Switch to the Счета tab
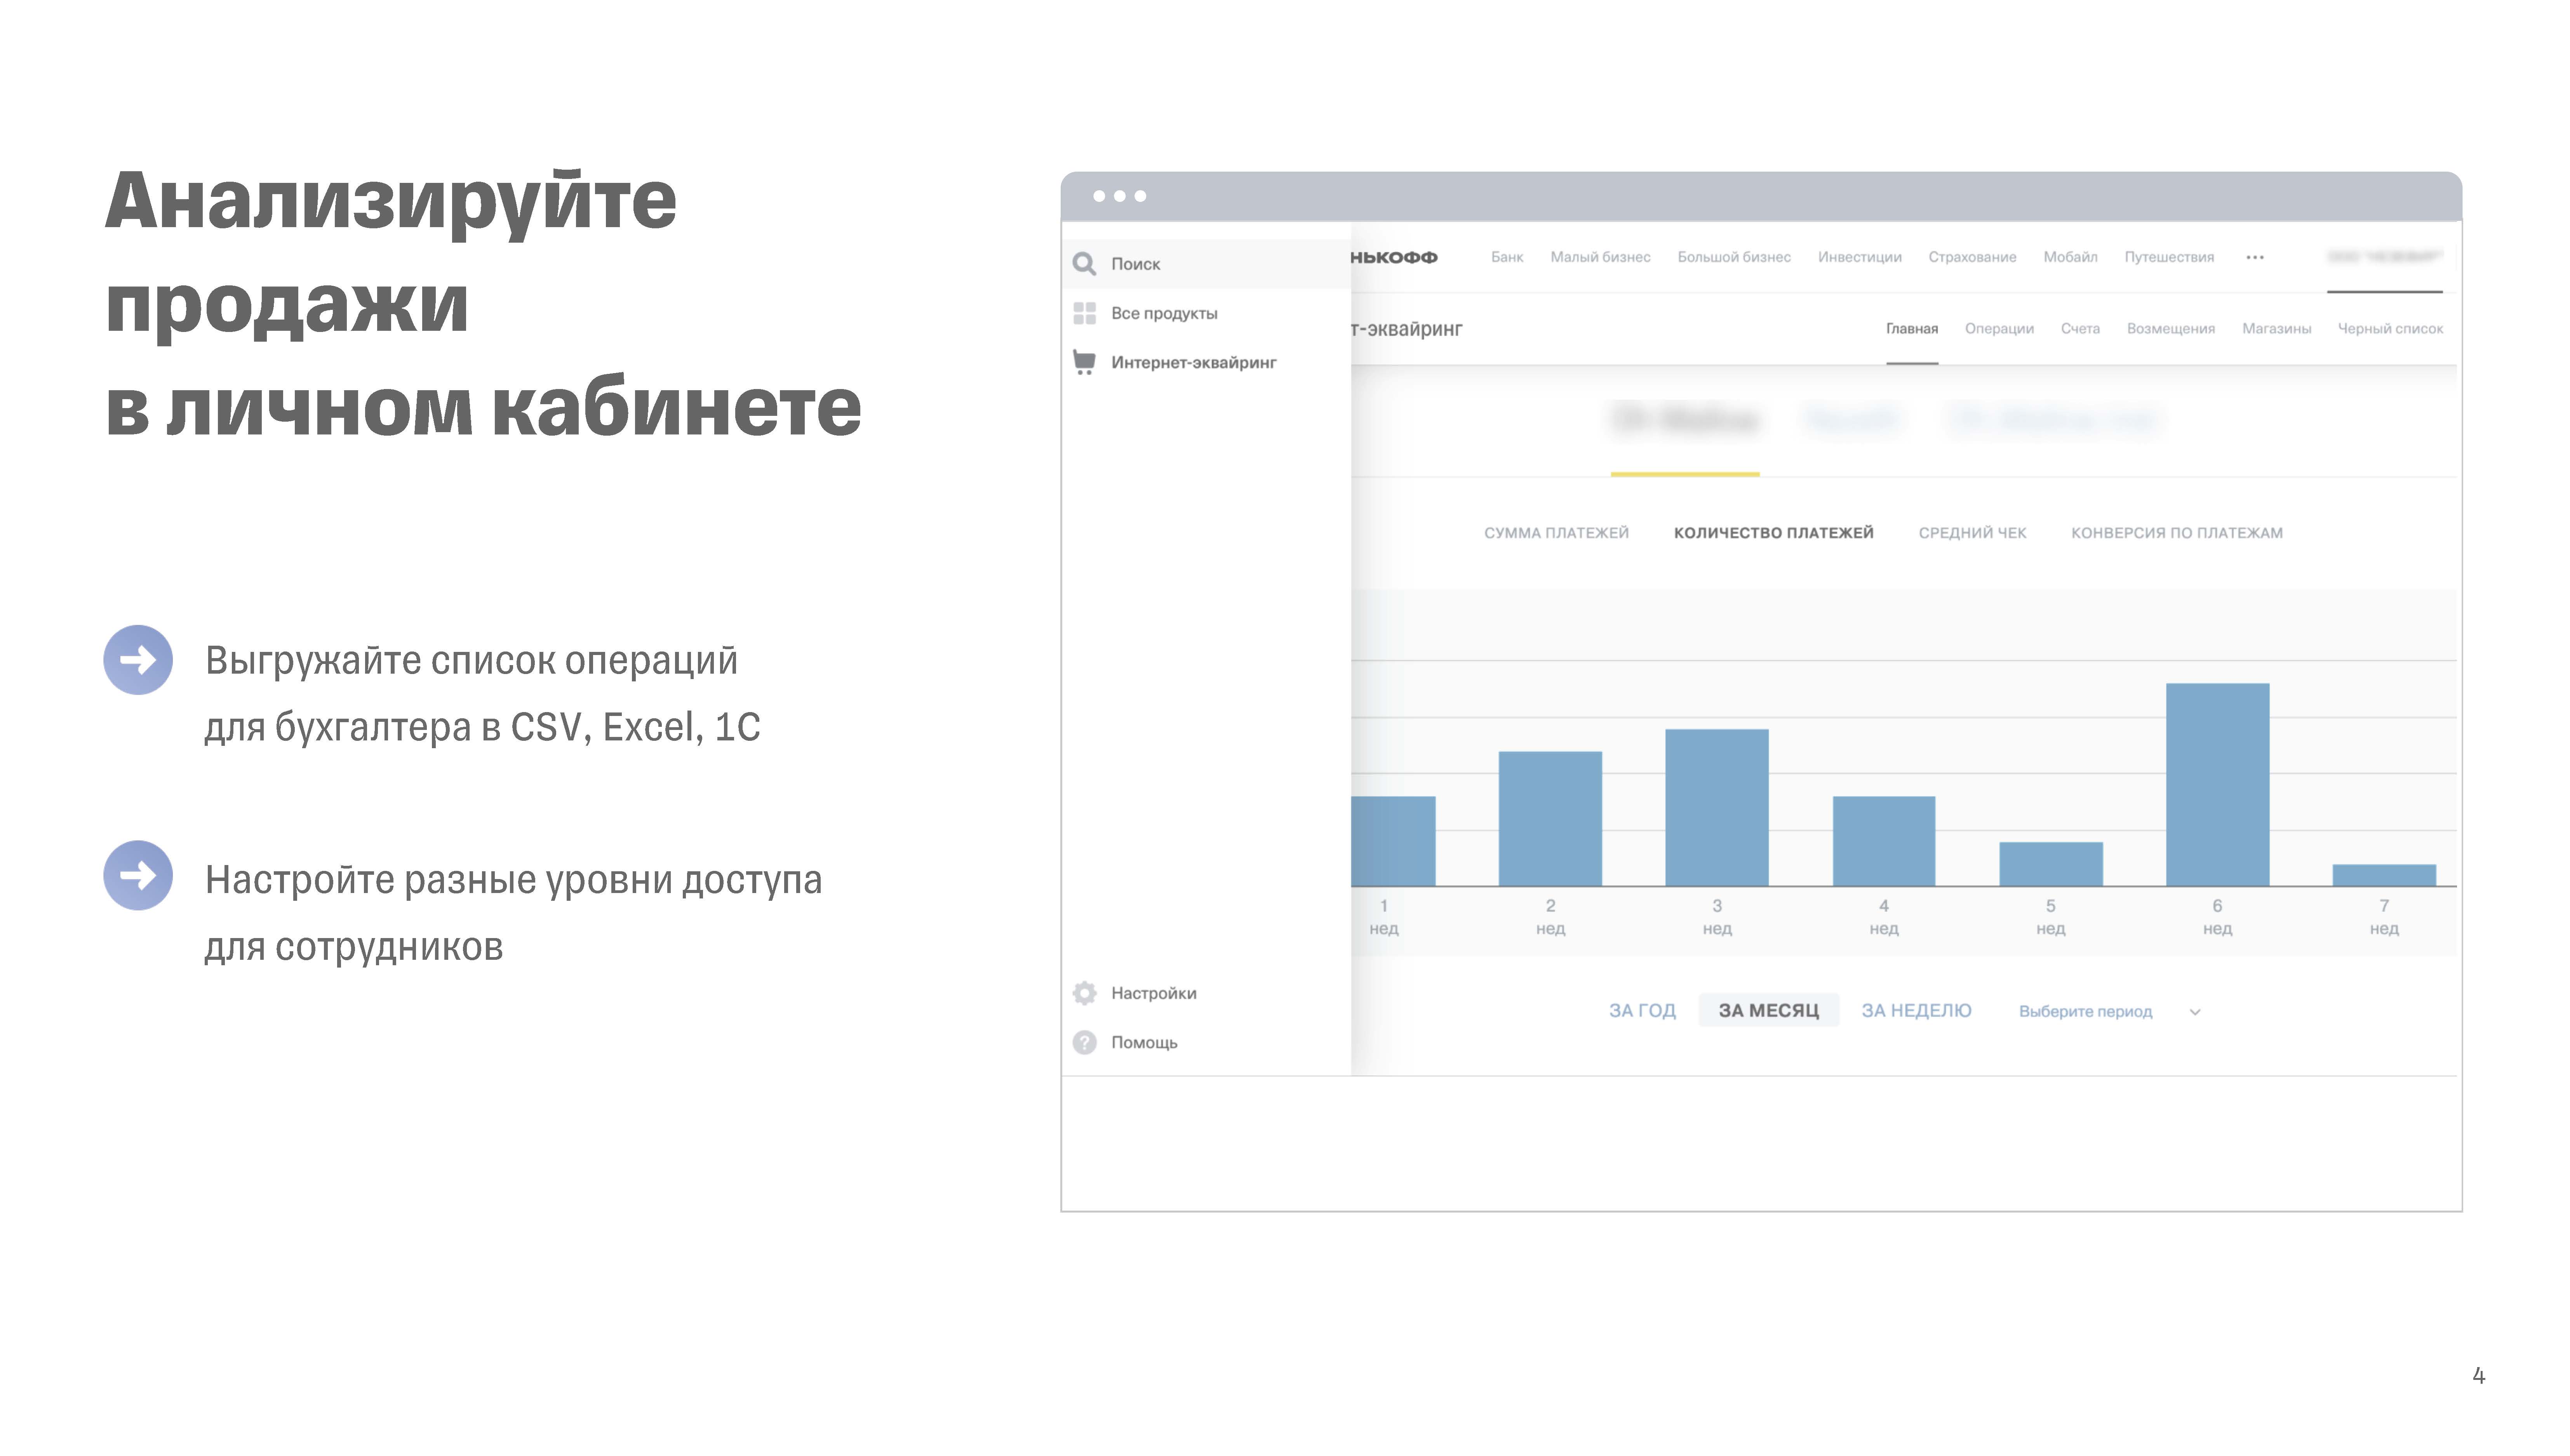Image resolution: width=2570 pixels, height=1456 pixels. 2079,329
